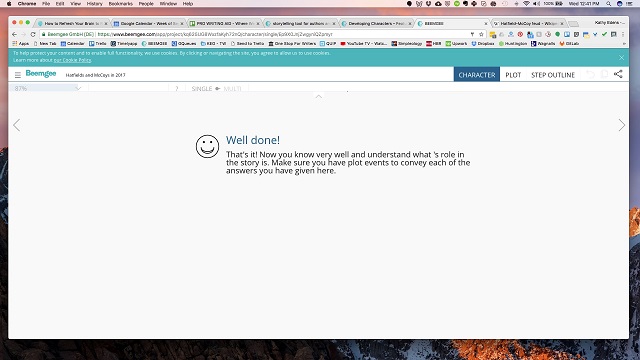Screen dimensions: 640x360
Task: Click the project title Hatfields and McCoys in 2017
Action: (96, 75)
